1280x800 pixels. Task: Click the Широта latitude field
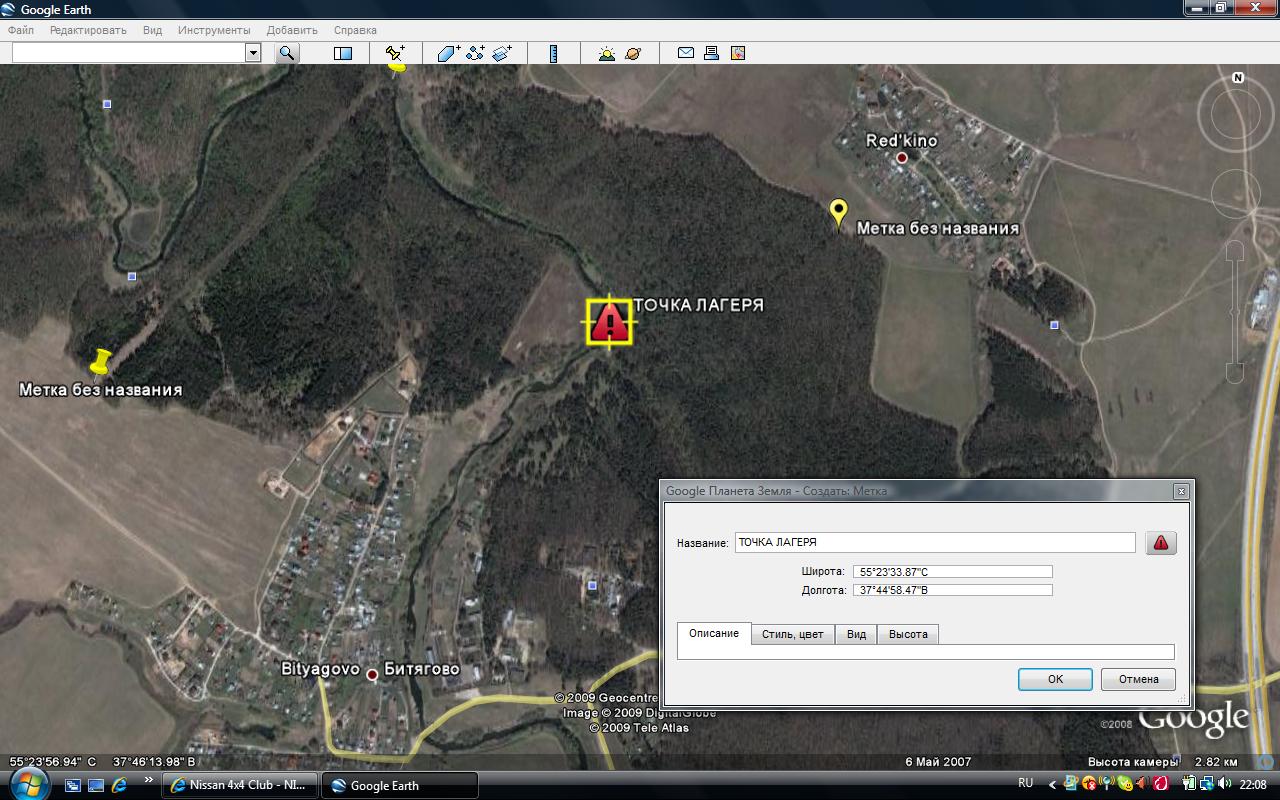click(953, 572)
